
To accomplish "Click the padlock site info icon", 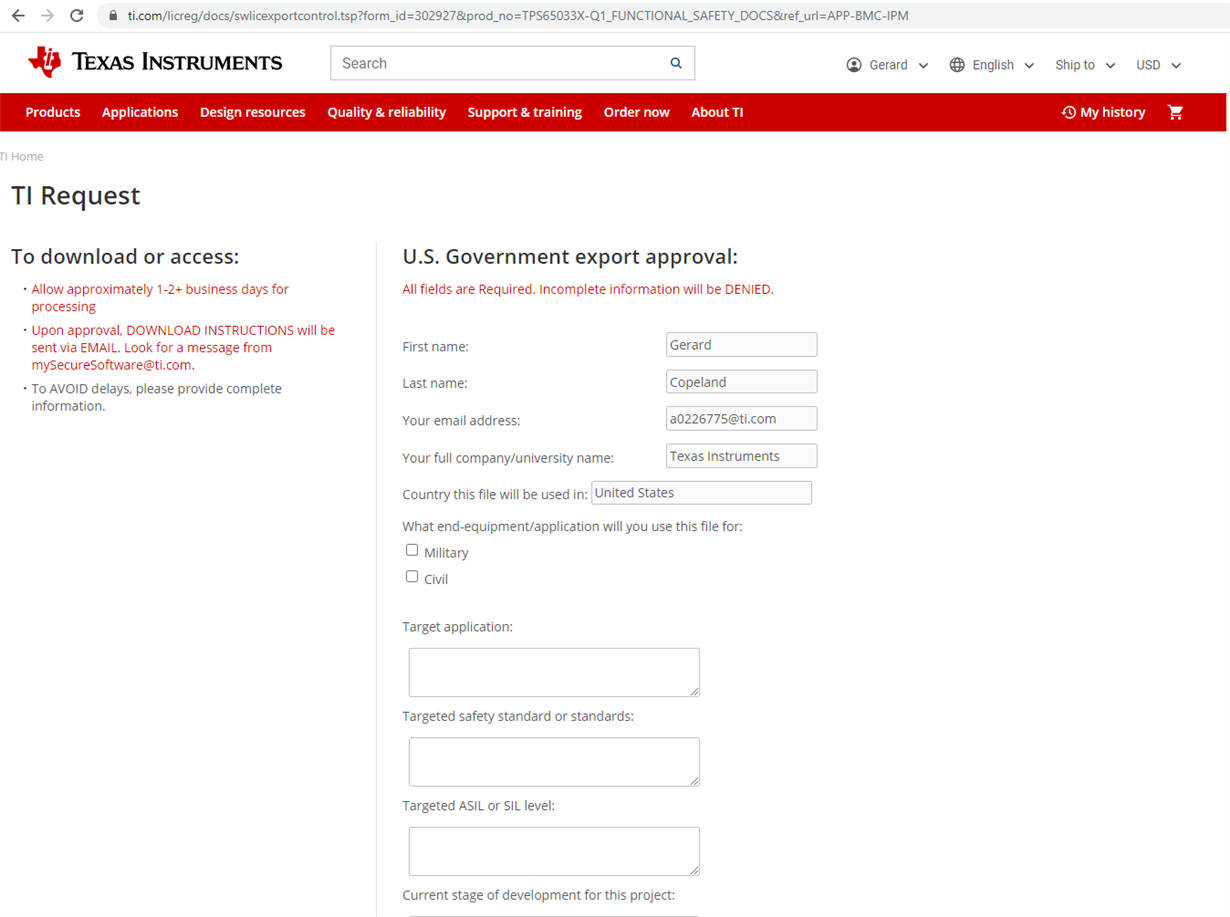I will [112, 16].
